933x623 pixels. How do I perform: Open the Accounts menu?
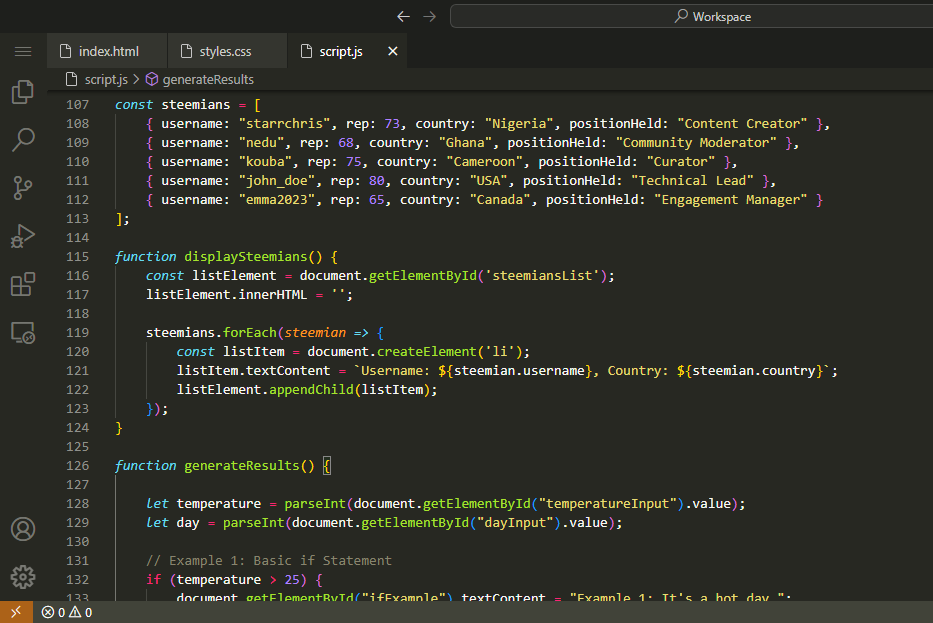click(x=23, y=529)
